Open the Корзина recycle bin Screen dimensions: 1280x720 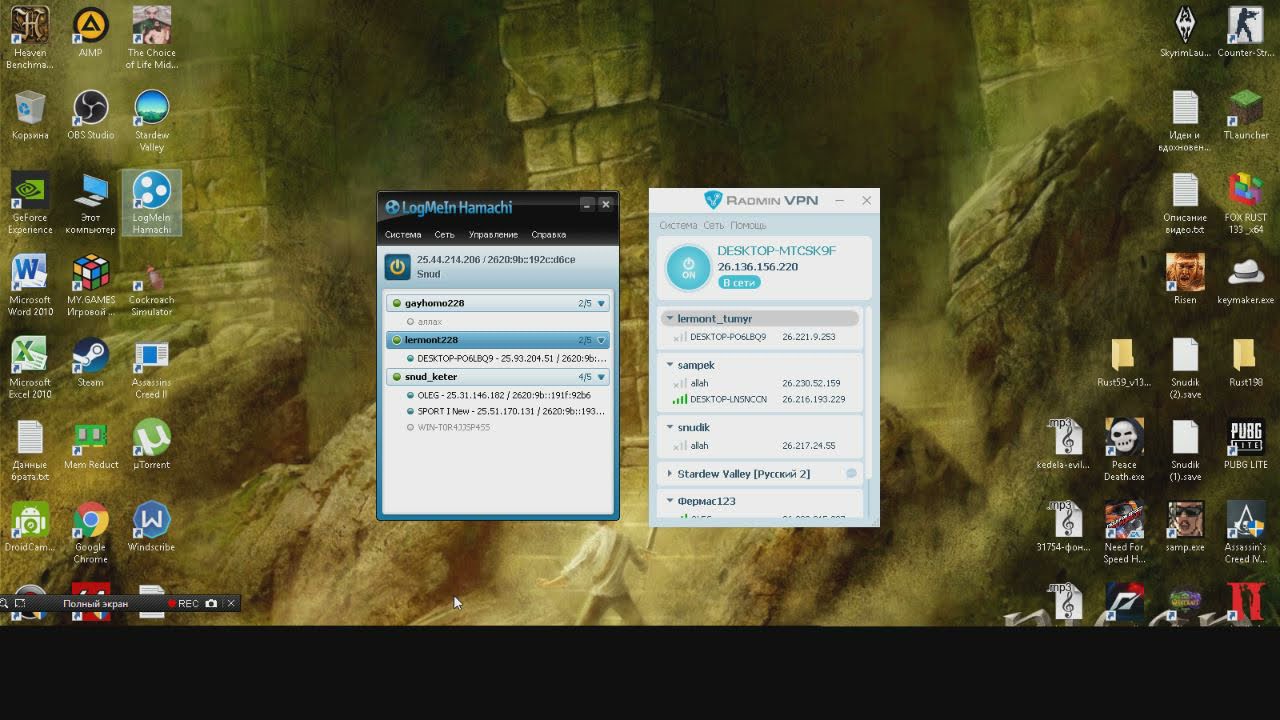click(30, 115)
